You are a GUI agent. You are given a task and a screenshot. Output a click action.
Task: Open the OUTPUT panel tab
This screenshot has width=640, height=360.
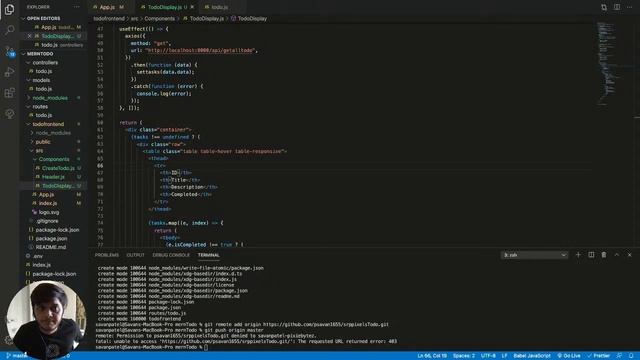(136, 255)
